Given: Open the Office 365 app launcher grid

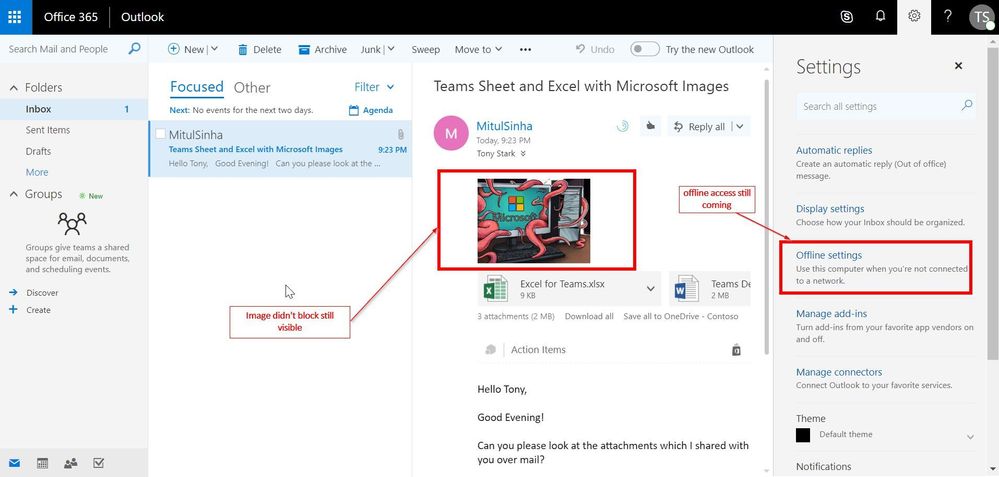Looking at the screenshot, I should (x=15, y=17).
